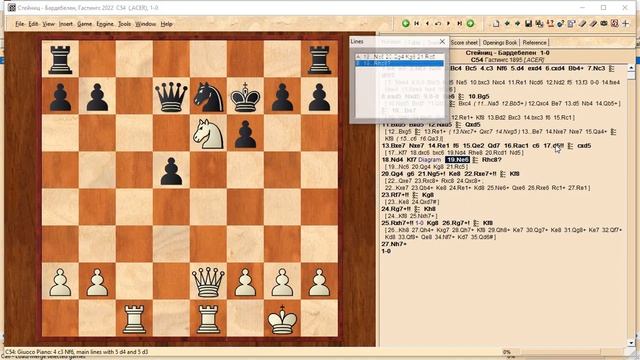640x360 pixels.
Task: Open the View menu
Action: (49, 24)
